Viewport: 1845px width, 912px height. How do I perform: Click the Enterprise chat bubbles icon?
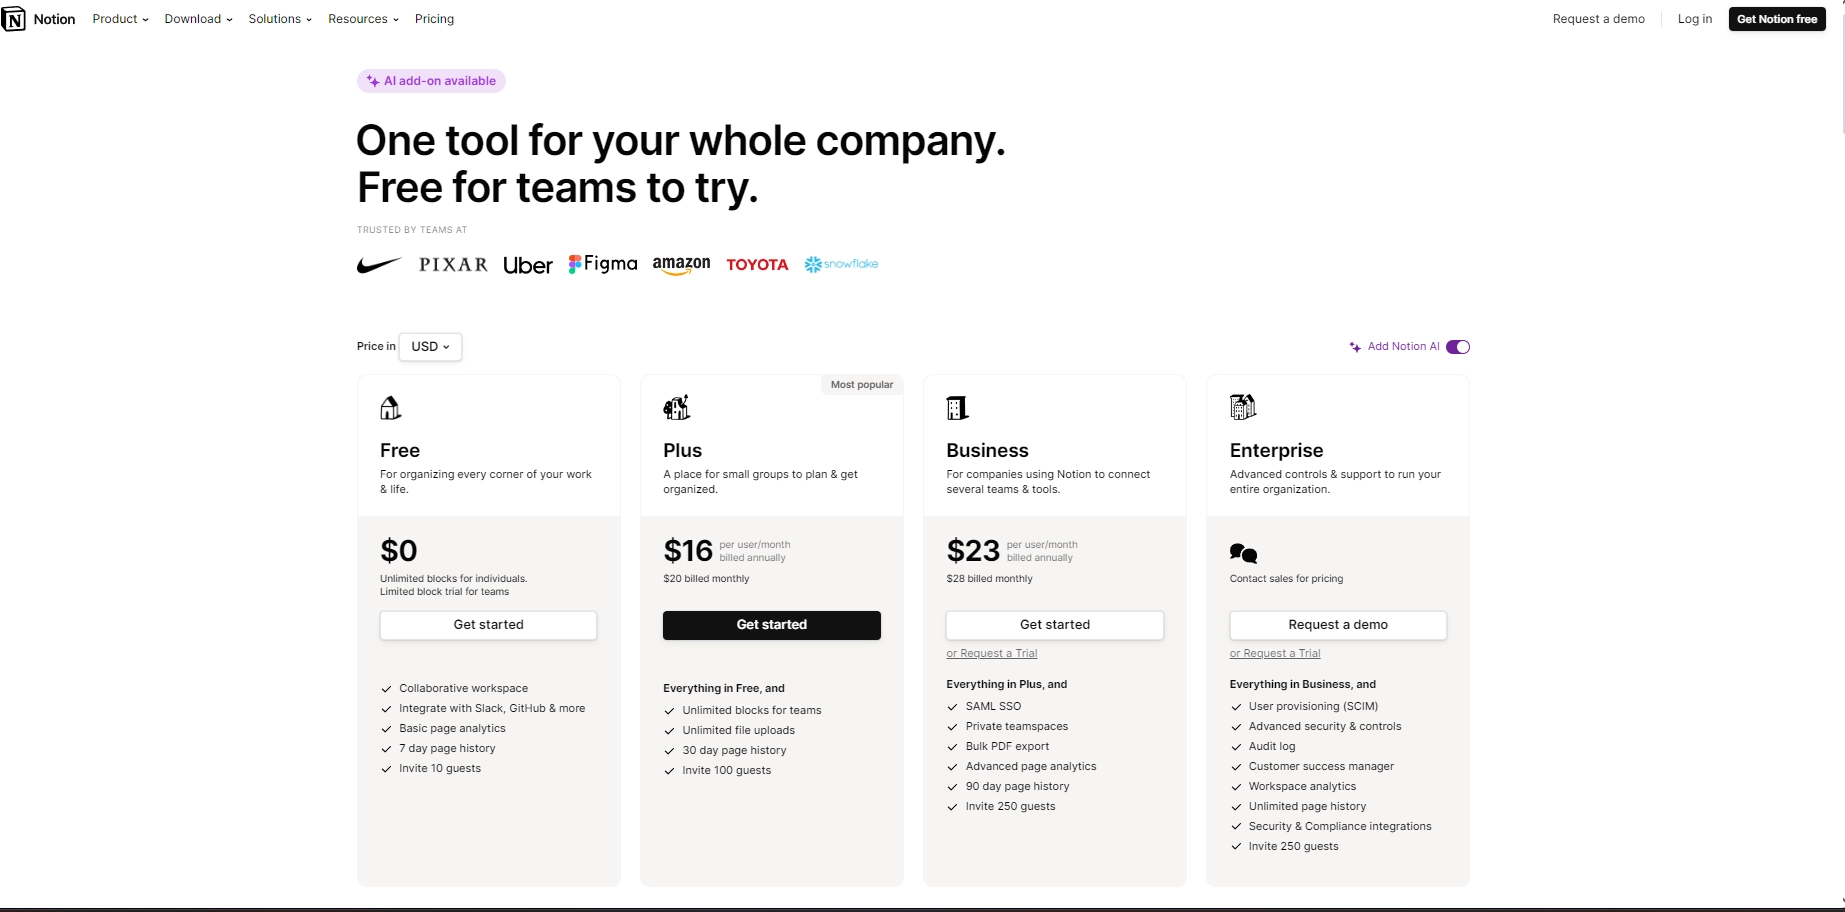point(1243,553)
